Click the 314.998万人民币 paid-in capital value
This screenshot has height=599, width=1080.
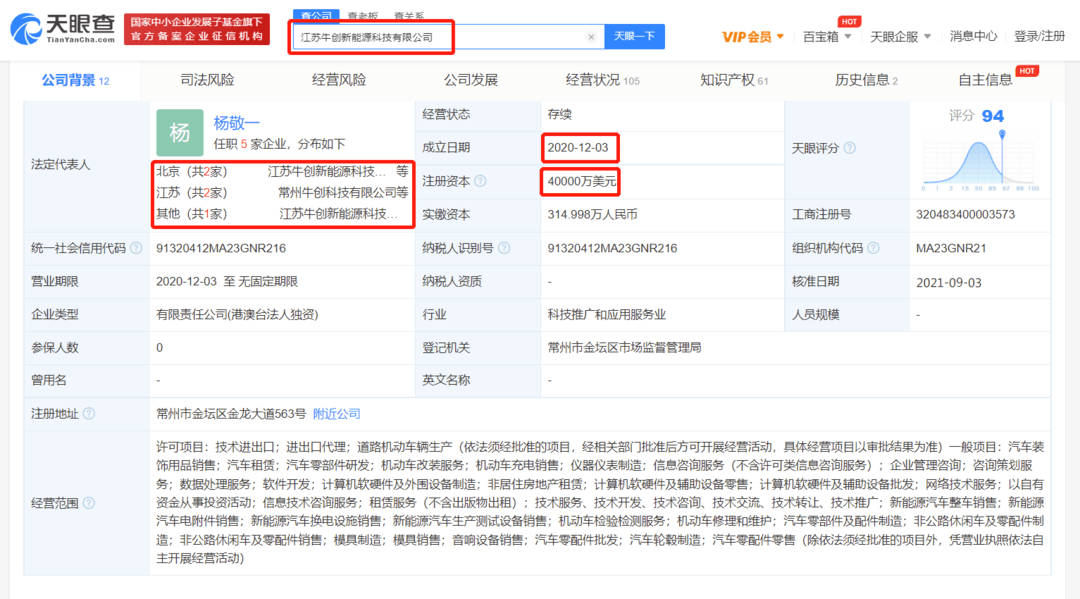(592, 215)
